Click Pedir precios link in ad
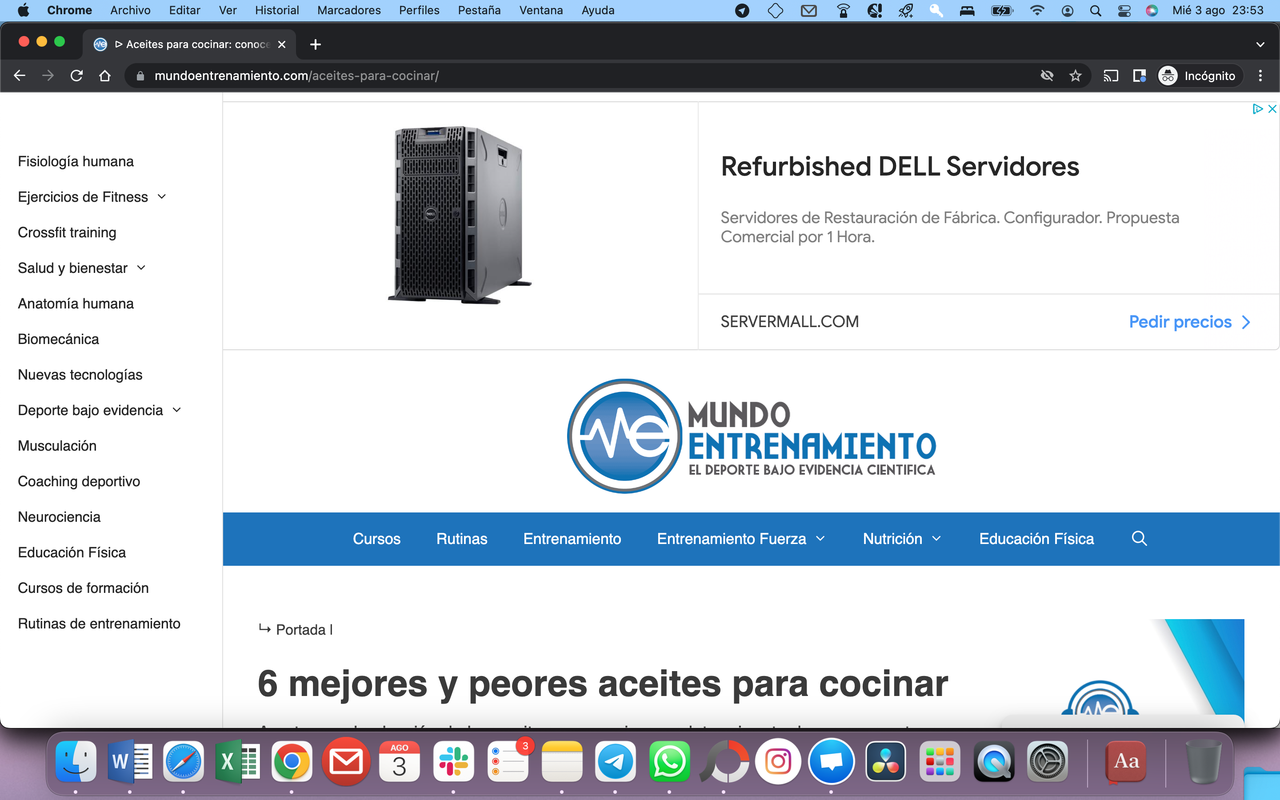The image size is (1280, 800). 1190,322
